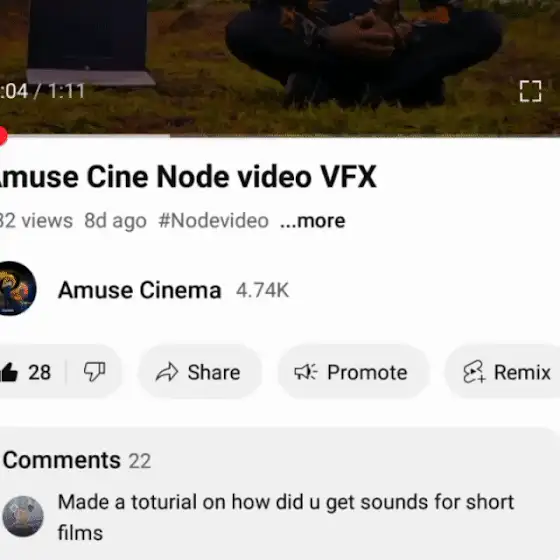Open Amuse Cinema channel avatar

point(16,289)
